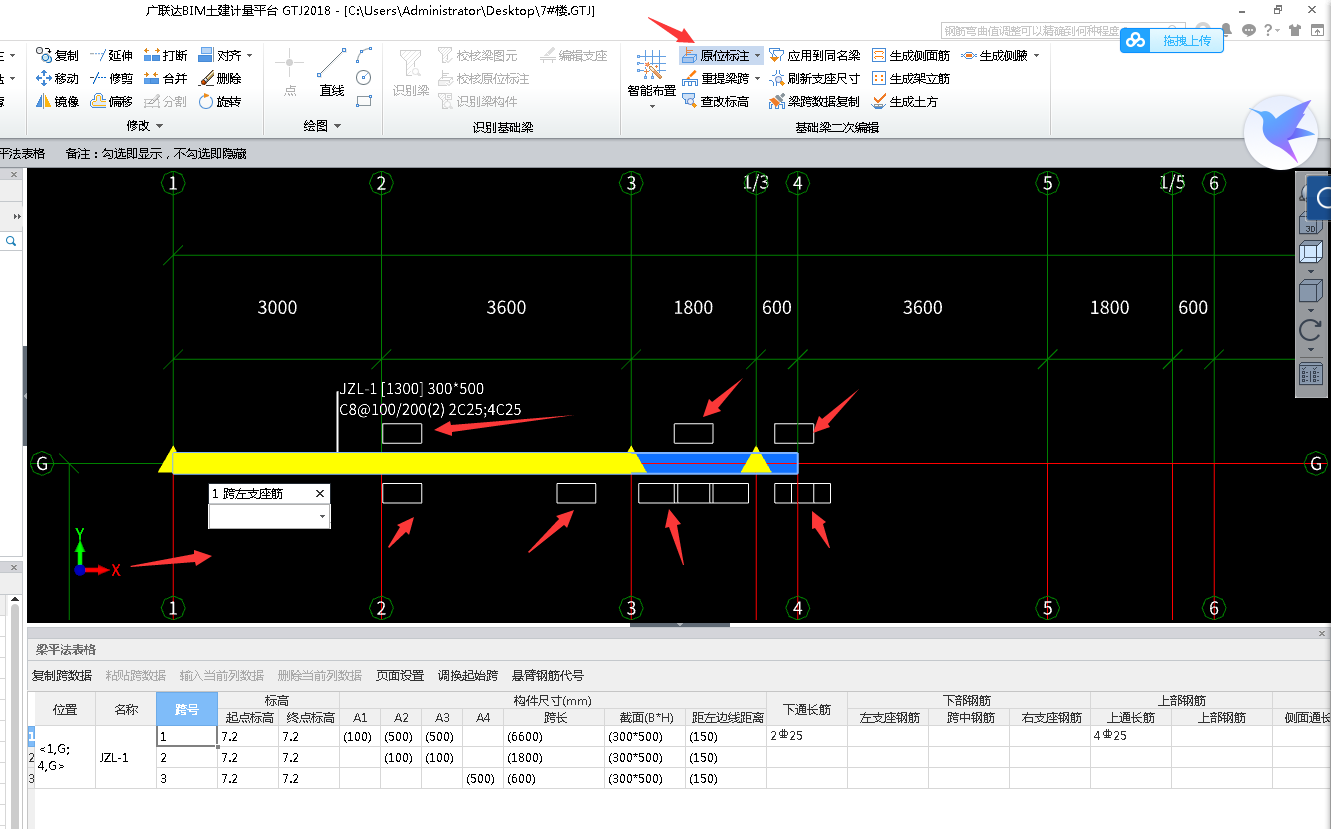Click 应用到同名梁 apply to same-name beams
Image resolution: width=1331 pixels, height=829 pixels.
[x=814, y=55]
